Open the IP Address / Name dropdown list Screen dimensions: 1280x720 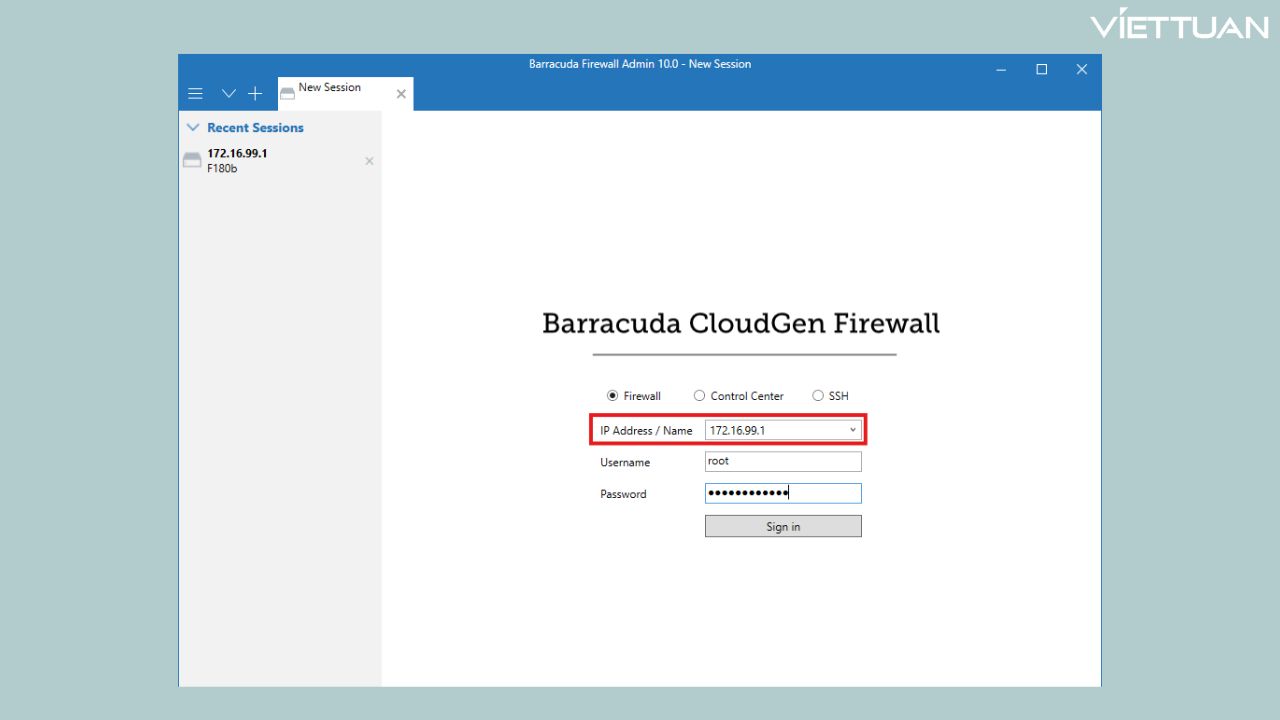851,429
